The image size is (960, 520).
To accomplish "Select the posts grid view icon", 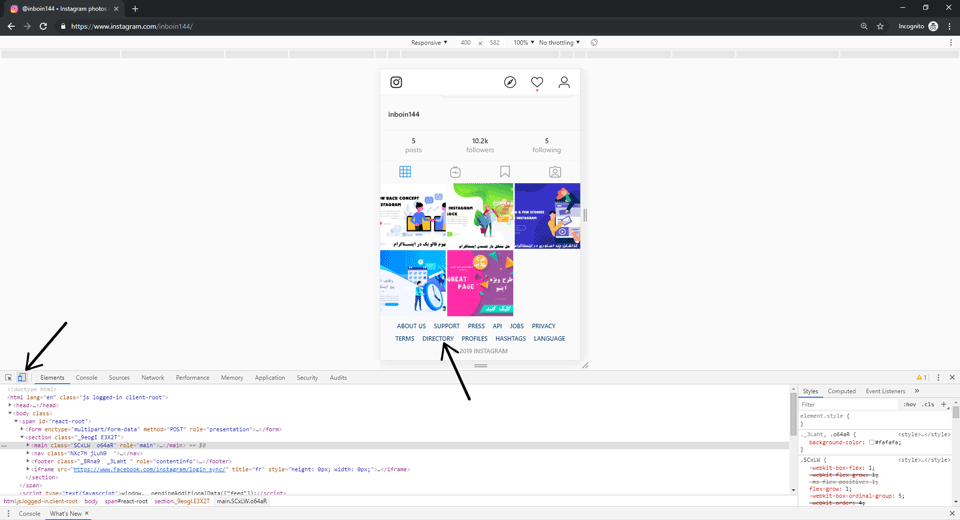I will (x=405, y=171).
